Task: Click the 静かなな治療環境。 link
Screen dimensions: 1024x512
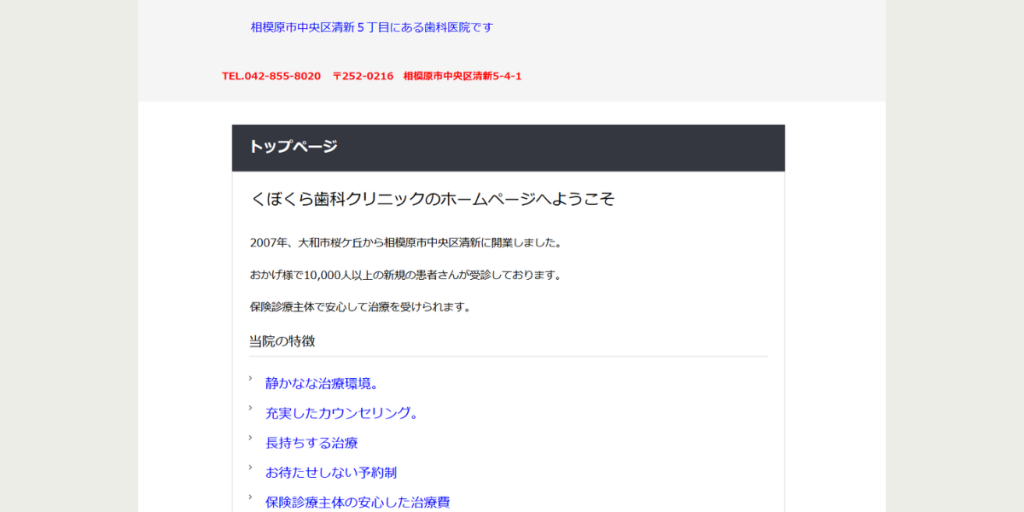Action: click(322, 384)
